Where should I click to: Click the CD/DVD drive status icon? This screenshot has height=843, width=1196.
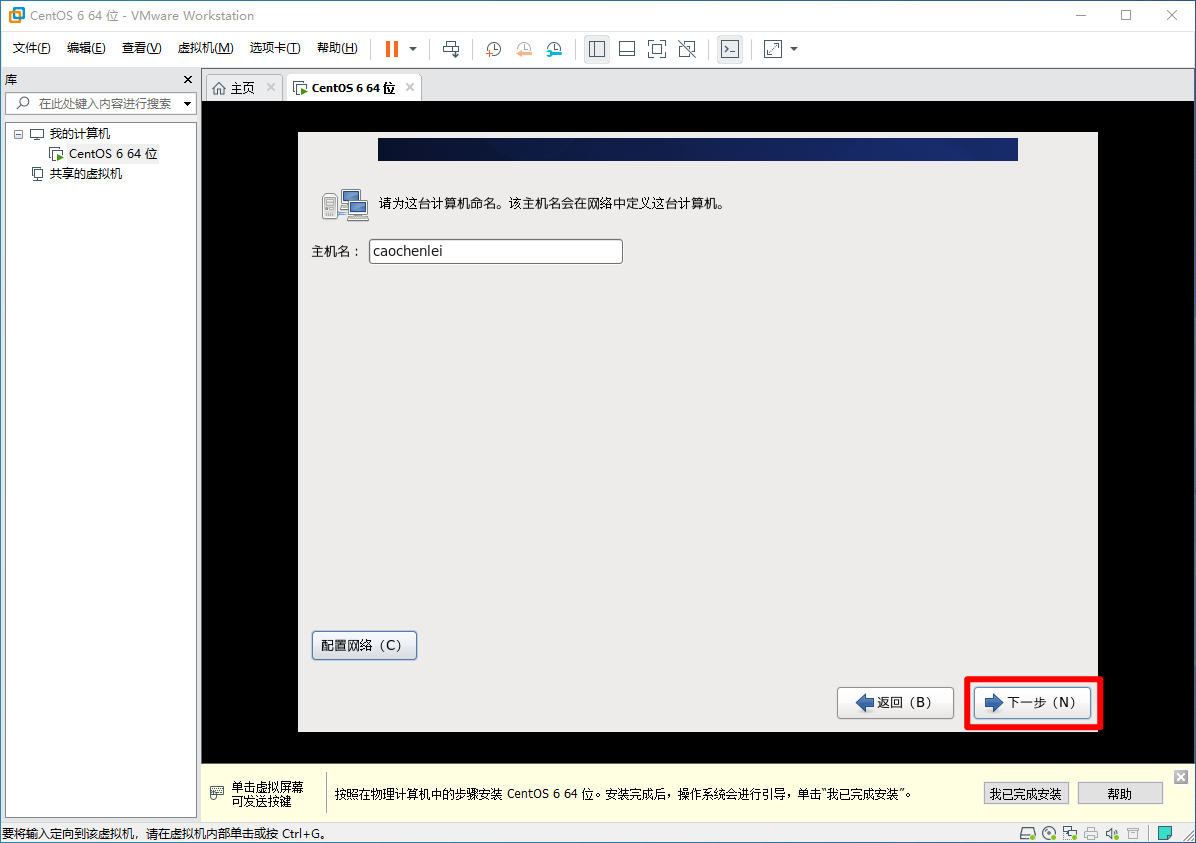coord(1050,833)
